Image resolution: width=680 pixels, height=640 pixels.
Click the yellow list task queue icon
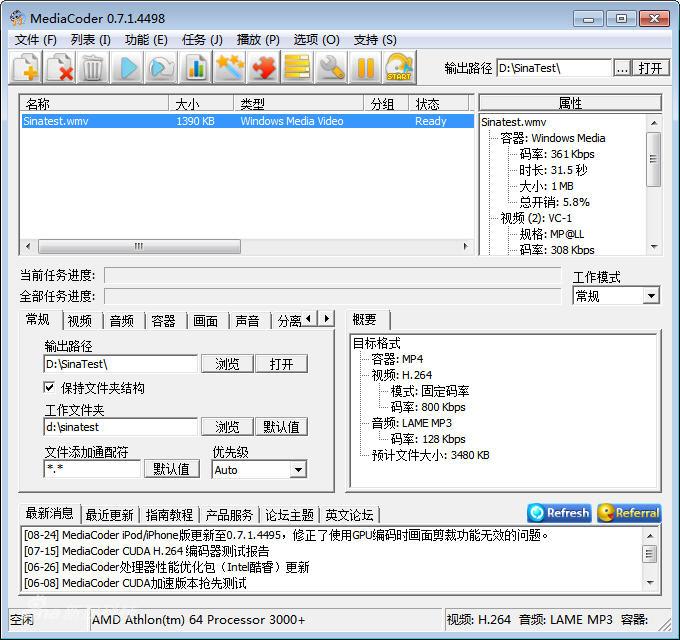pos(297,67)
